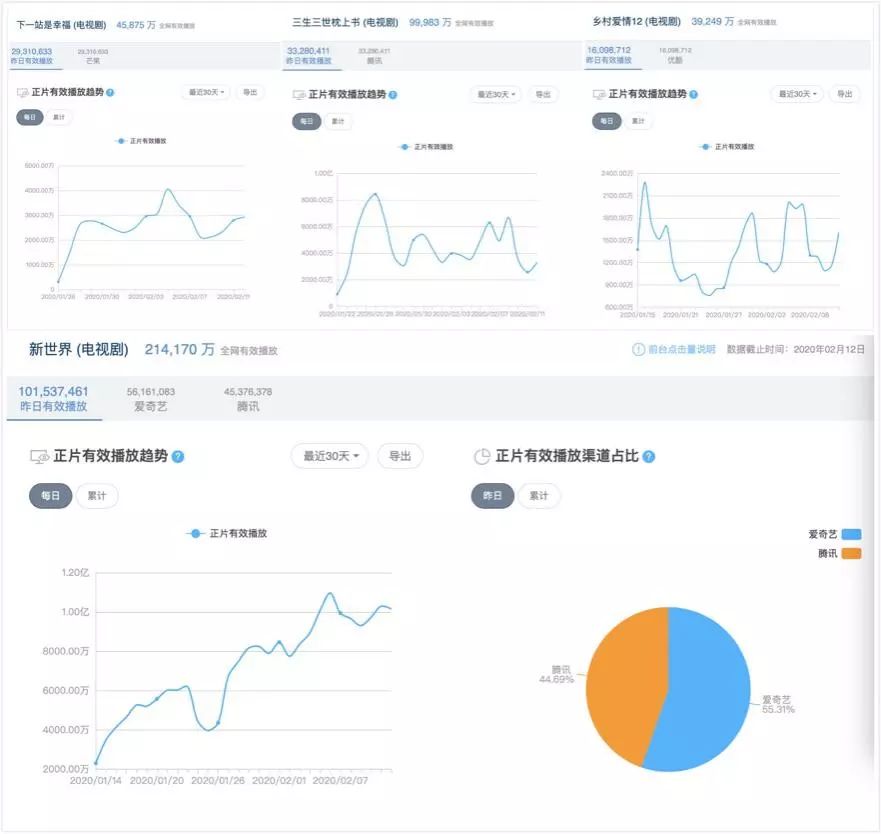This screenshot has width=881, height=834.
Task: Click help icon in 乡村爱情12 trend panel
Action: click(693, 94)
